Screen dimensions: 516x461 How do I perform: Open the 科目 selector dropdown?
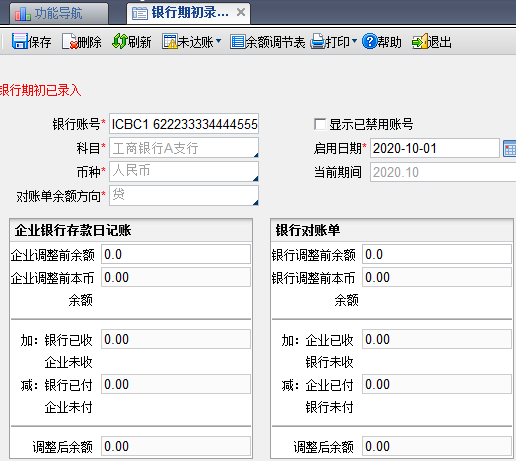256,155
